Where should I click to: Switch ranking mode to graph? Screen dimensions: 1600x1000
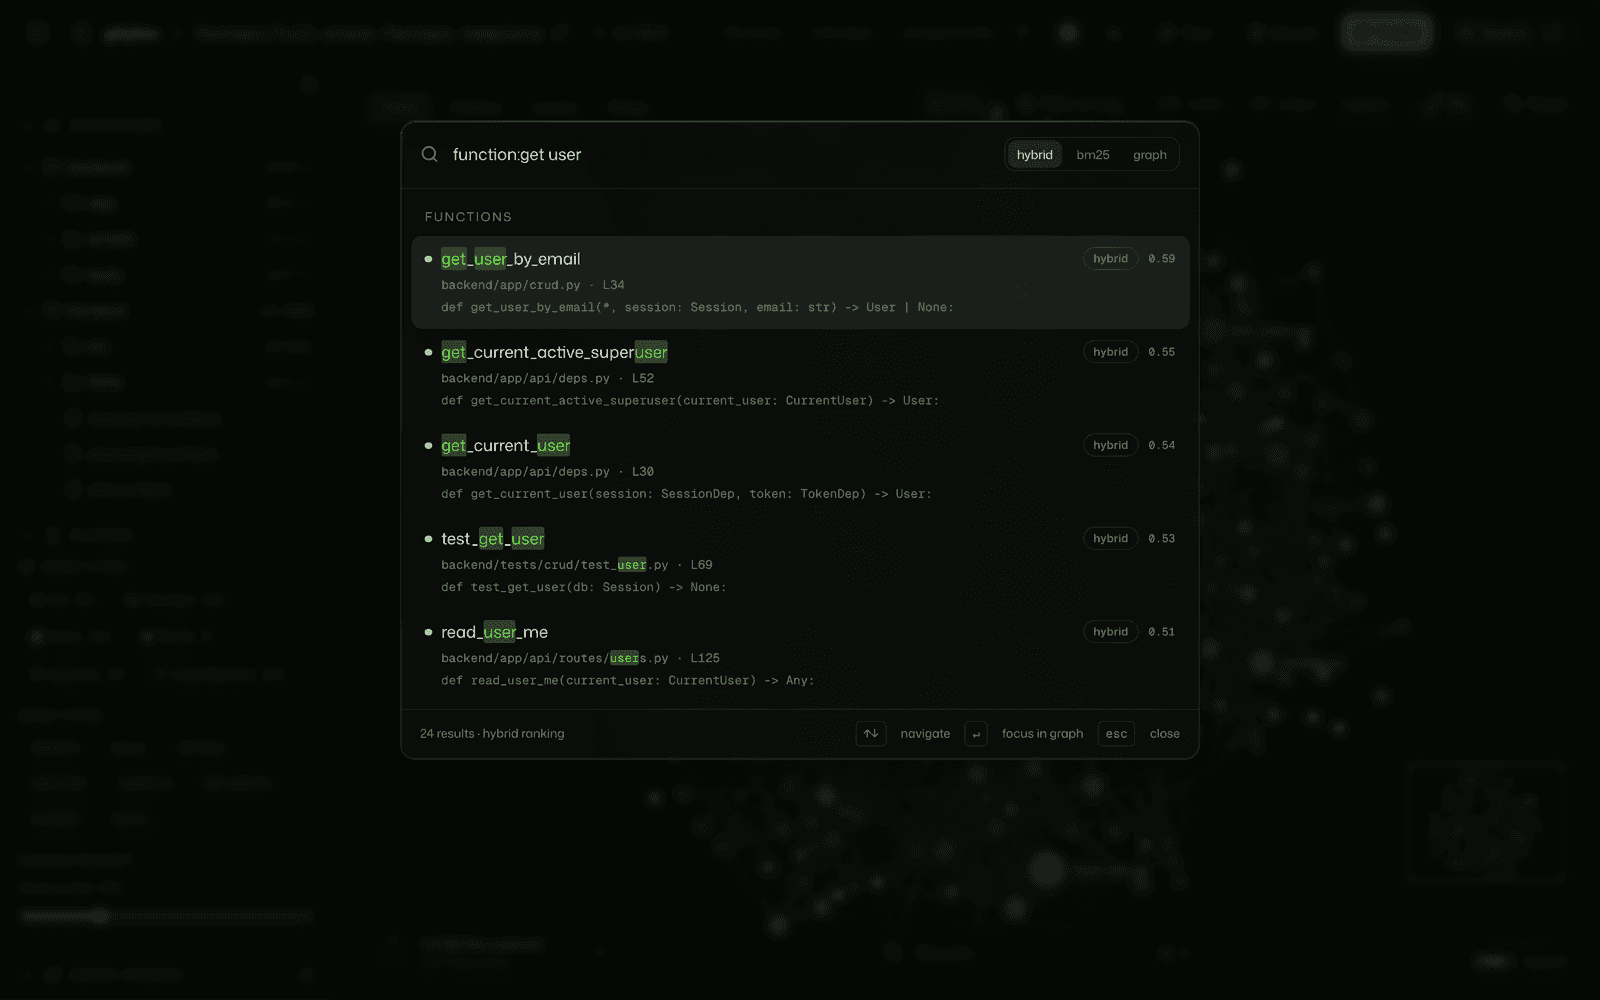pyautogui.click(x=1149, y=155)
